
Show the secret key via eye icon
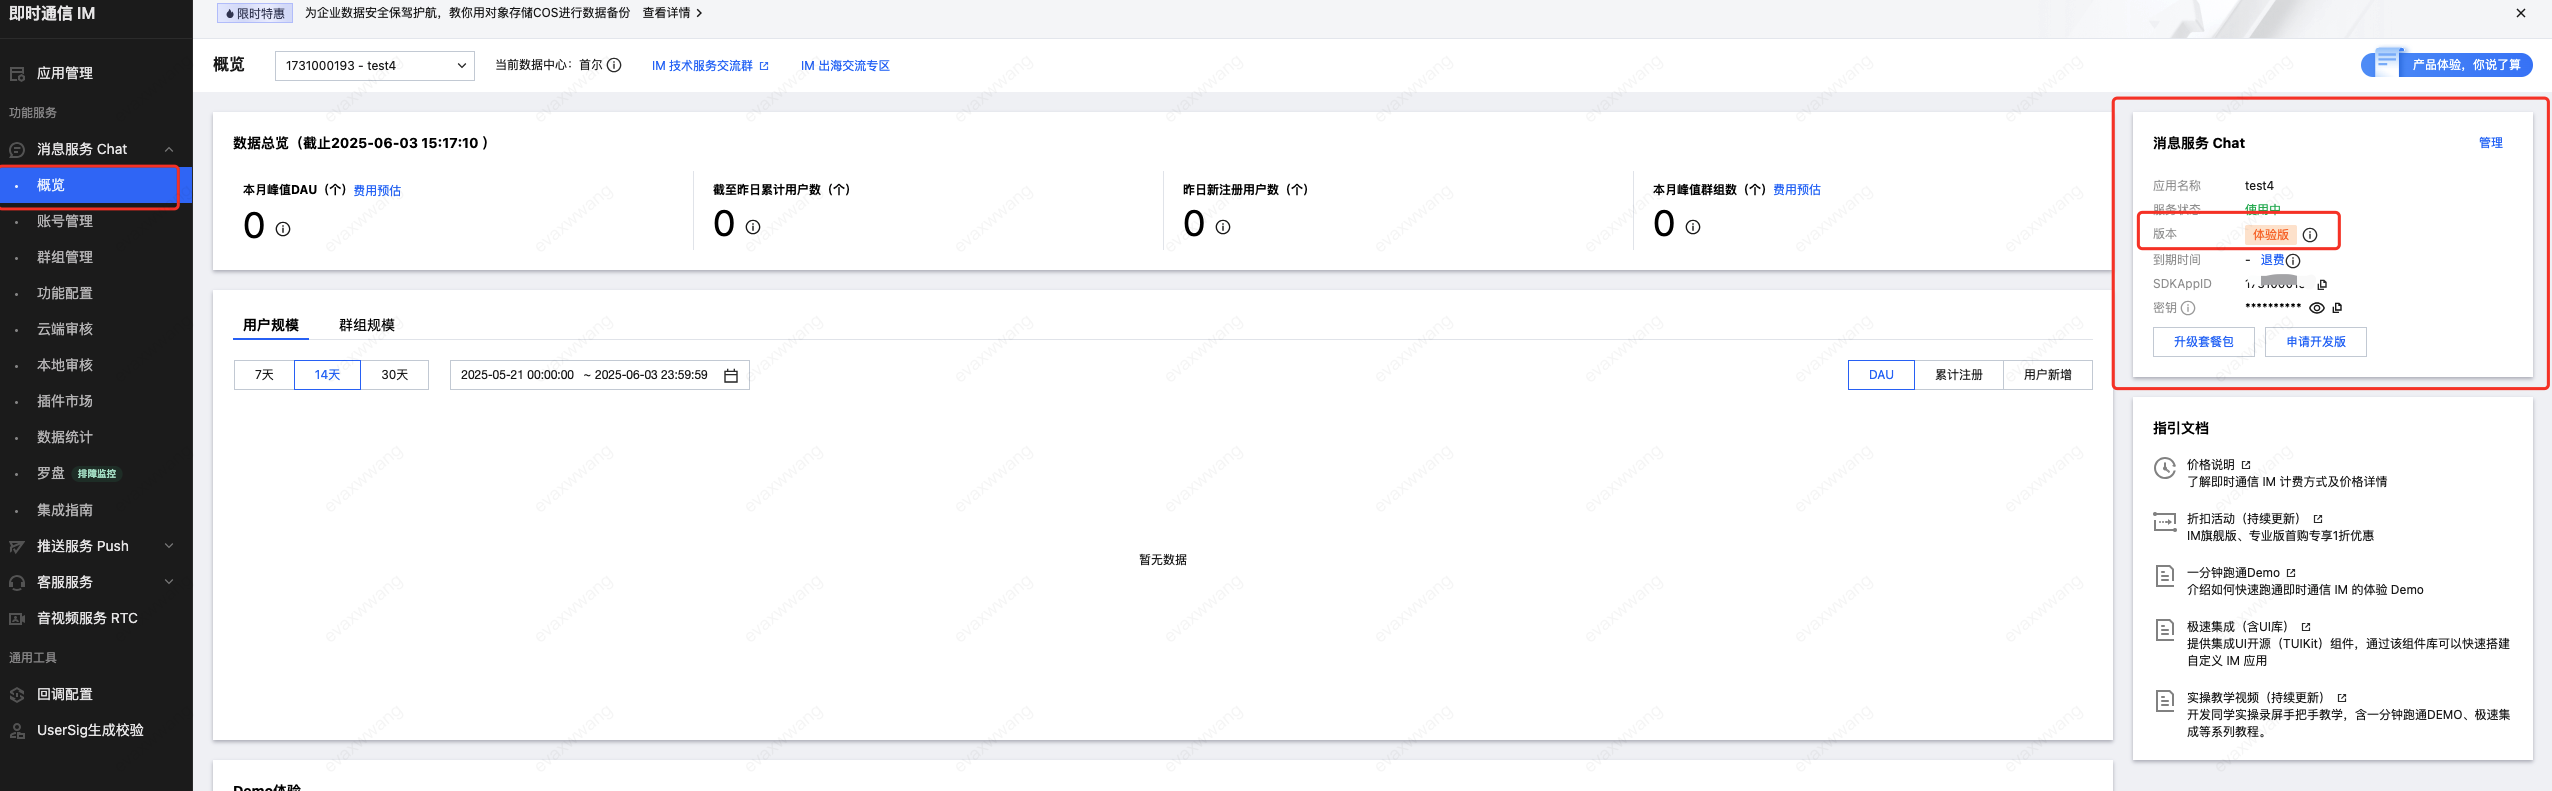pos(2316,308)
